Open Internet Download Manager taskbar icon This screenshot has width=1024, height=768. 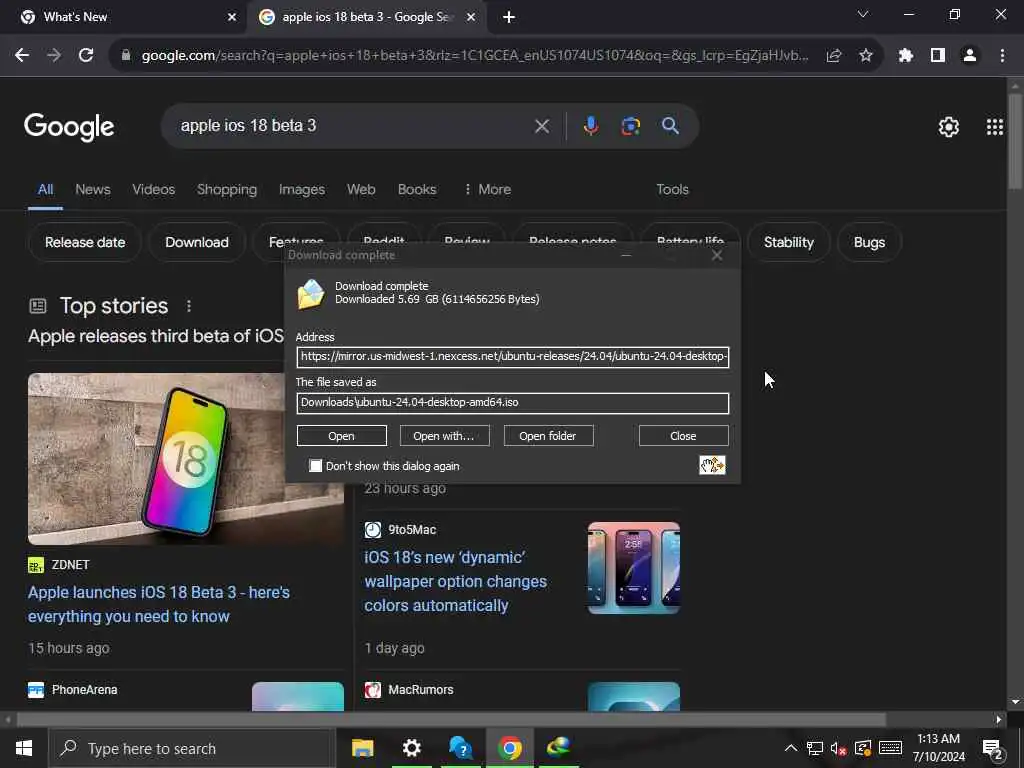[559, 748]
